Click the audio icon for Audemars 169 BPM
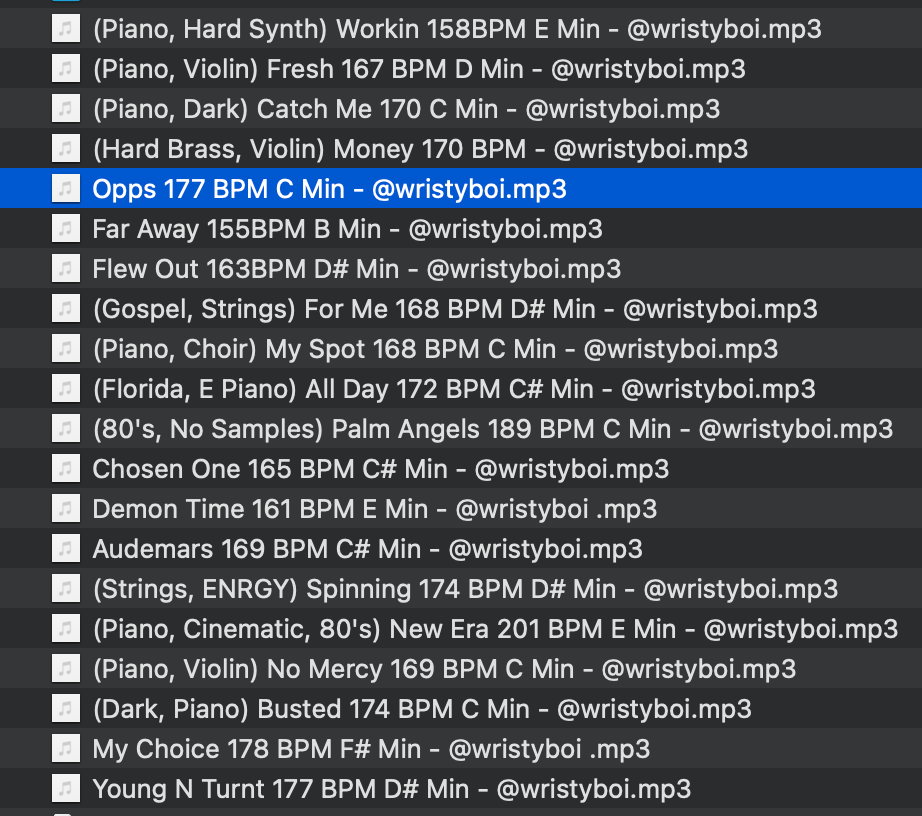Screen dimensions: 922x816 (65, 549)
